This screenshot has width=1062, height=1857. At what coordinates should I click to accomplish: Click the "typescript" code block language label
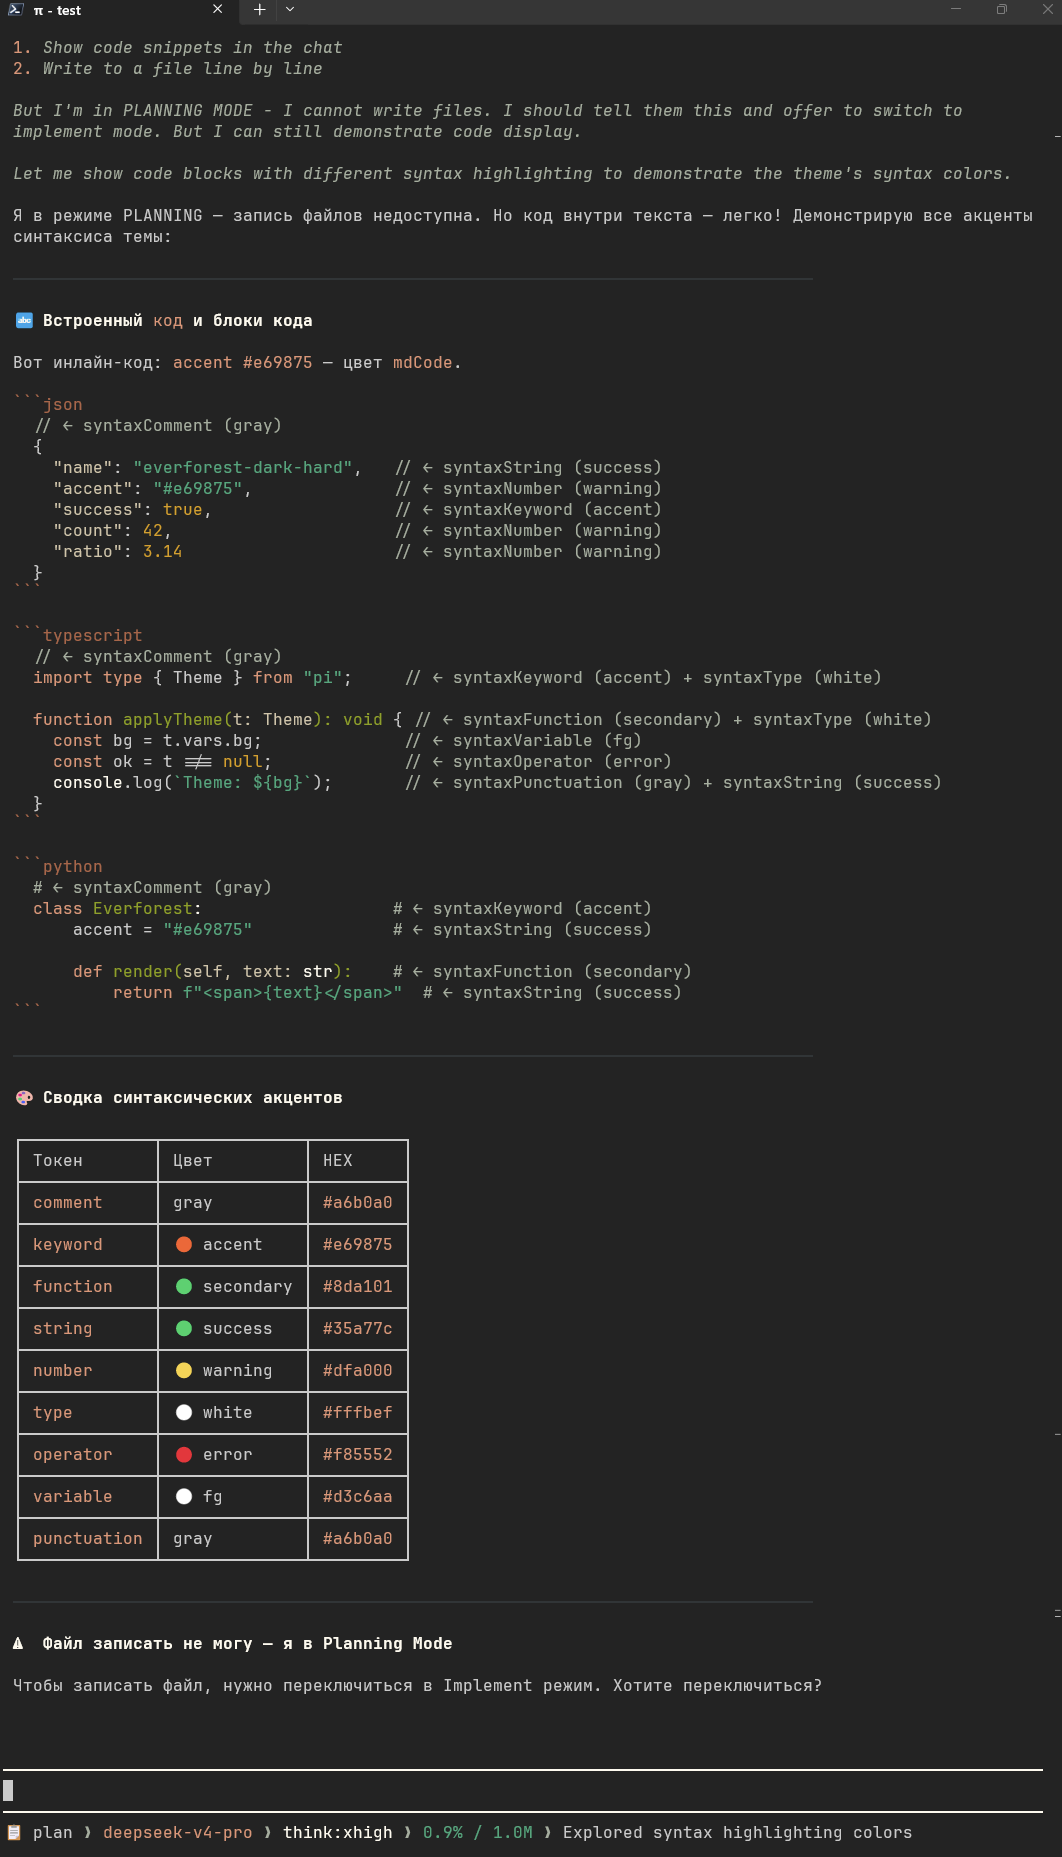click(93, 635)
